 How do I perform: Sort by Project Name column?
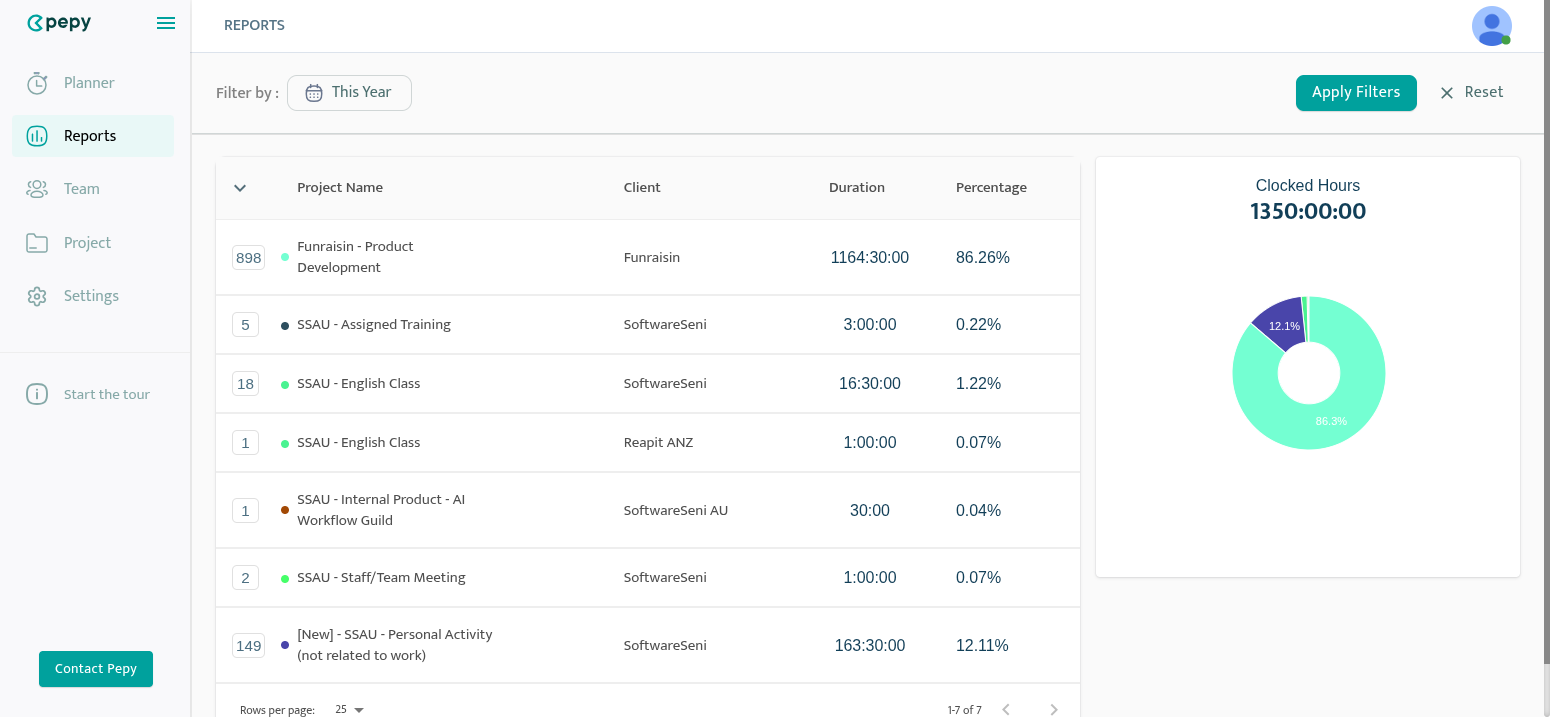click(340, 188)
